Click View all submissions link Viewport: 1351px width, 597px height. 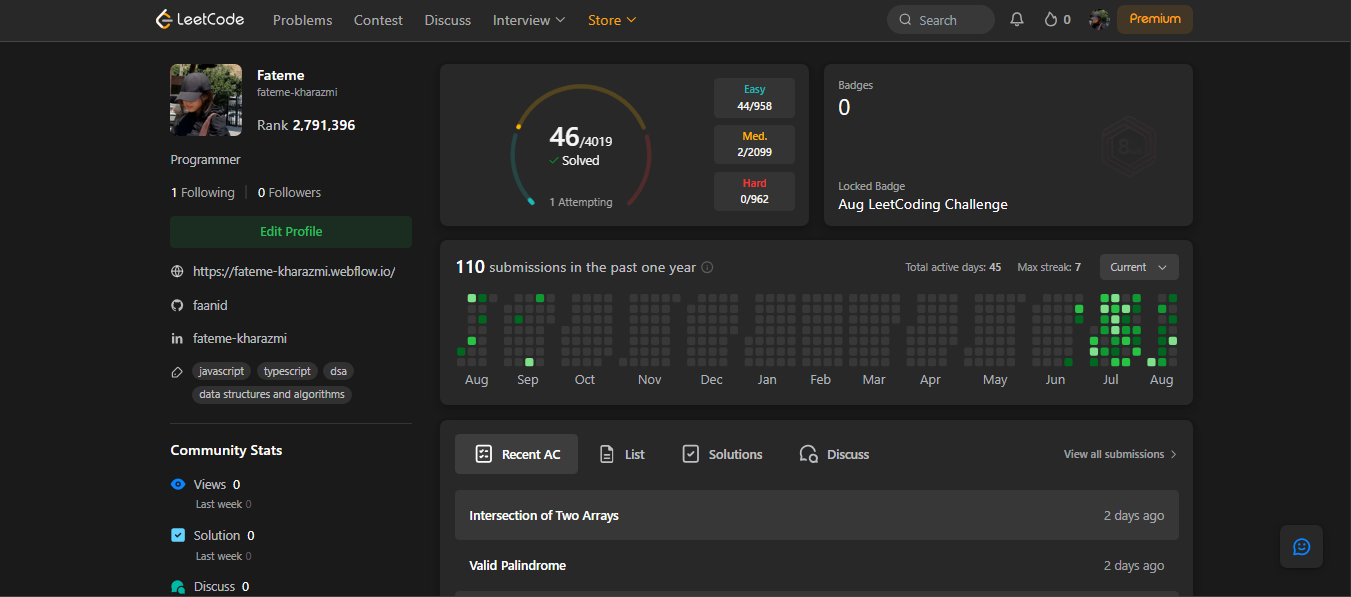[x=1121, y=454]
